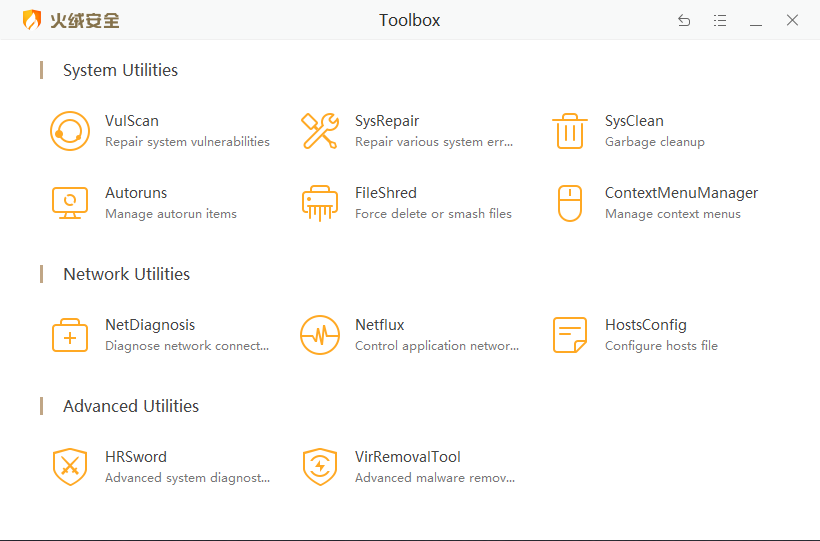820x541 pixels.
Task: Click the HostsConfig note icon
Action: (x=570, y=335)
